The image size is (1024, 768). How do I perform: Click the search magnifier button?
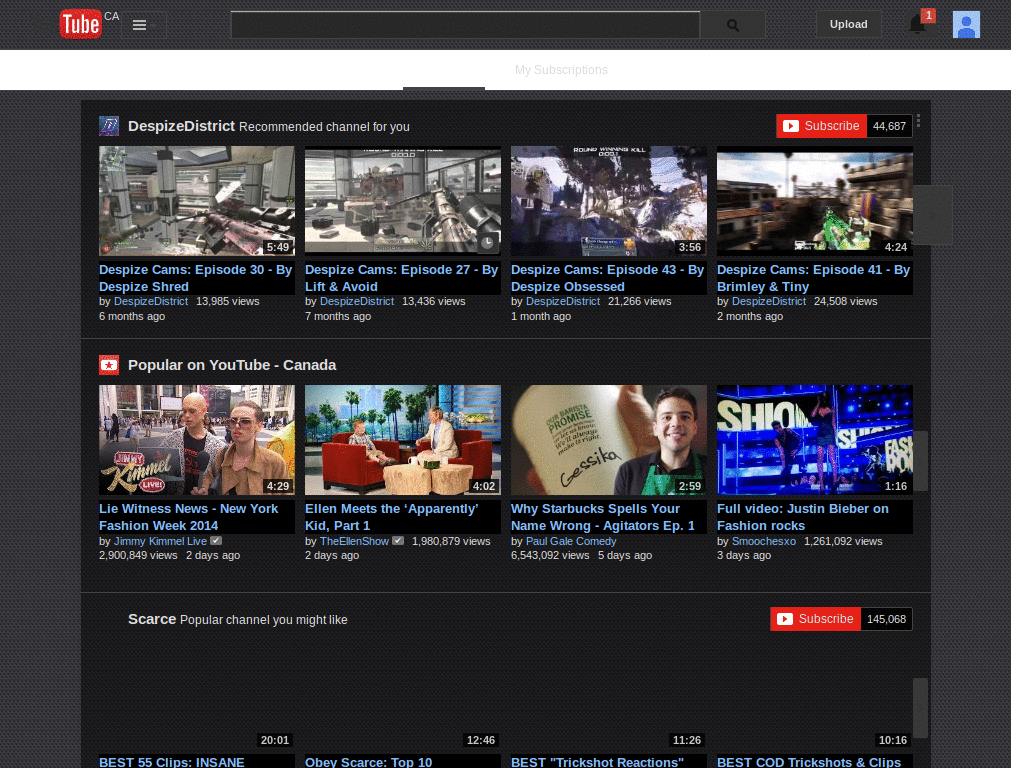click(733, 25)
